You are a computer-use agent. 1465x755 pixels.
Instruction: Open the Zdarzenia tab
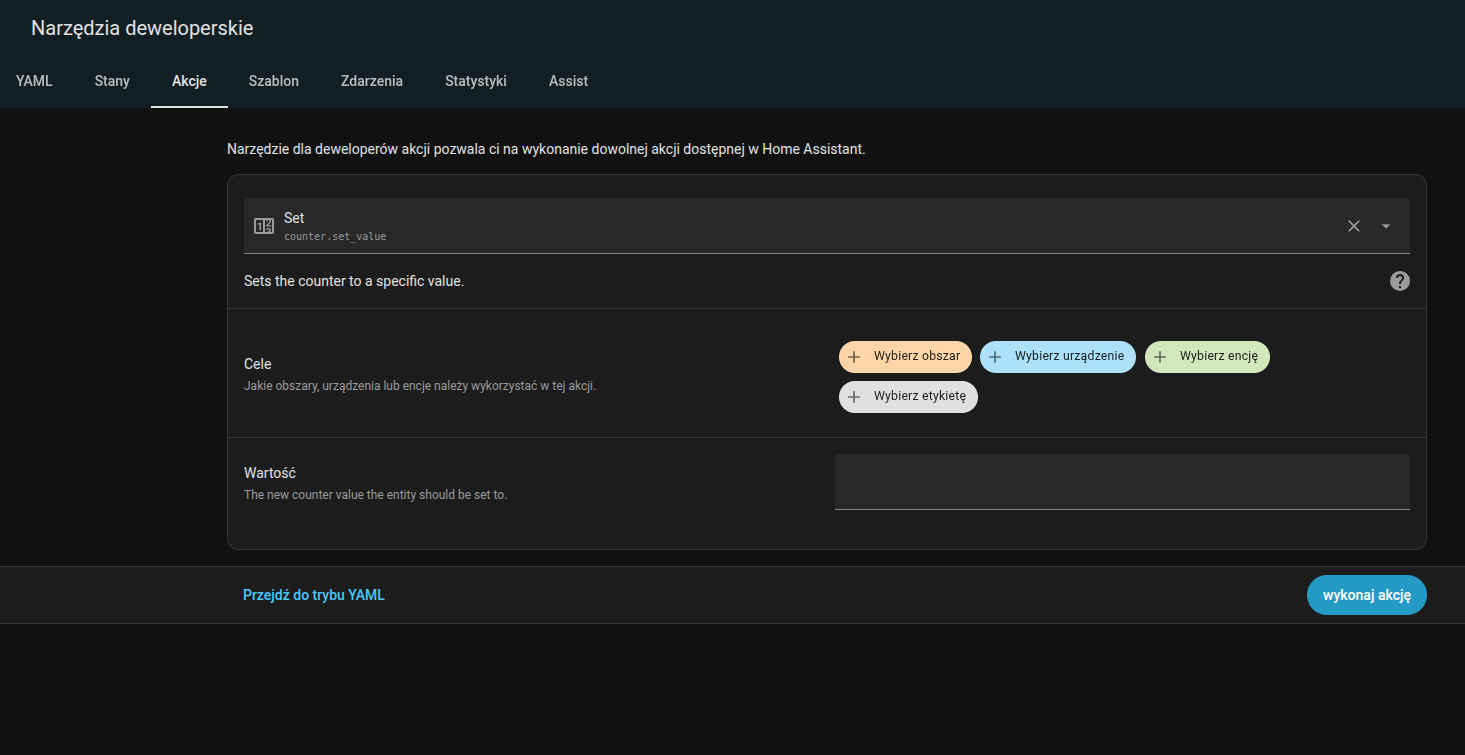click(371, 81)
